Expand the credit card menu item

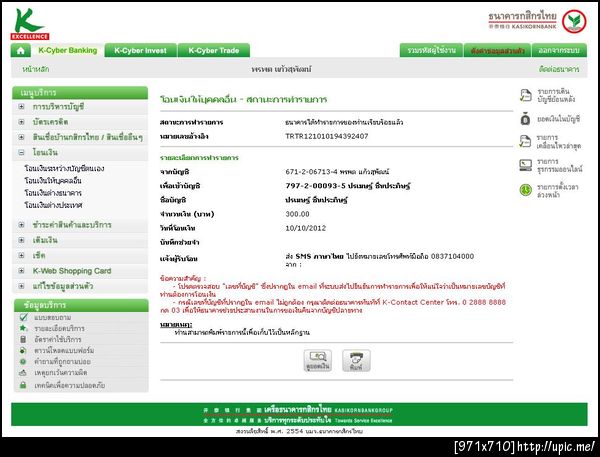point(21,122)
